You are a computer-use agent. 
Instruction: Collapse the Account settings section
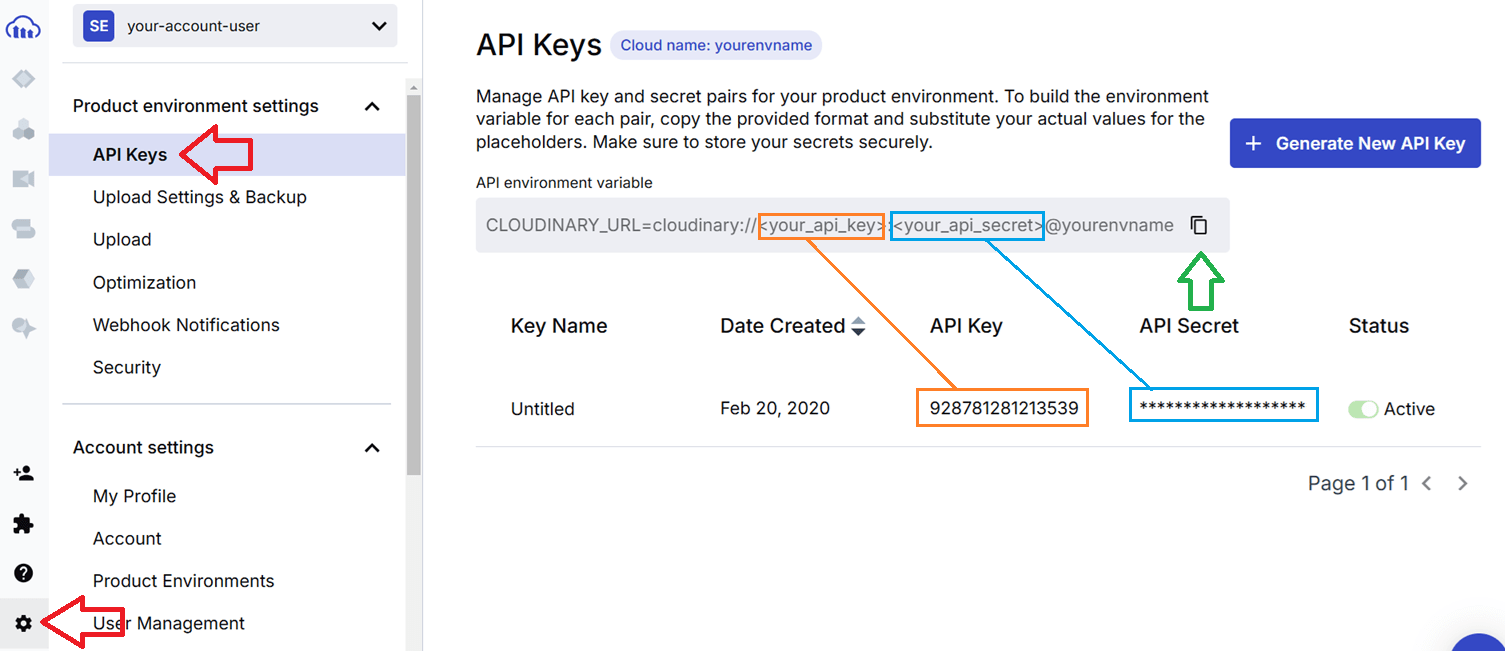coord(372,448)
